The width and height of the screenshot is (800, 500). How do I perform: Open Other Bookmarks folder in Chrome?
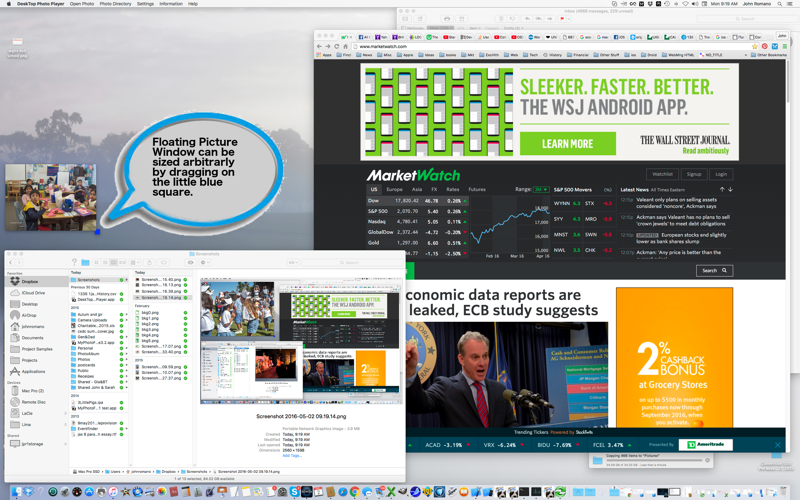[x=769, y=55]
